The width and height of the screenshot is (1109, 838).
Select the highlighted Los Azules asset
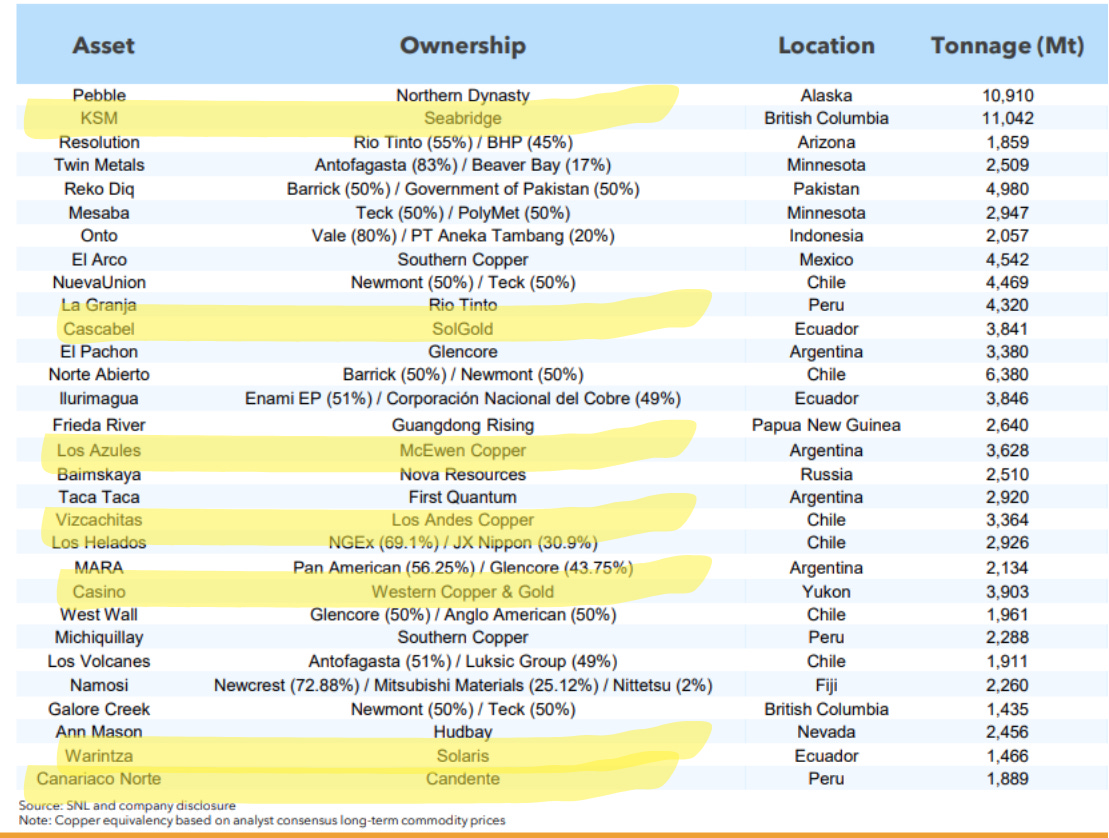pyautogui.click(x=99, y=450)
